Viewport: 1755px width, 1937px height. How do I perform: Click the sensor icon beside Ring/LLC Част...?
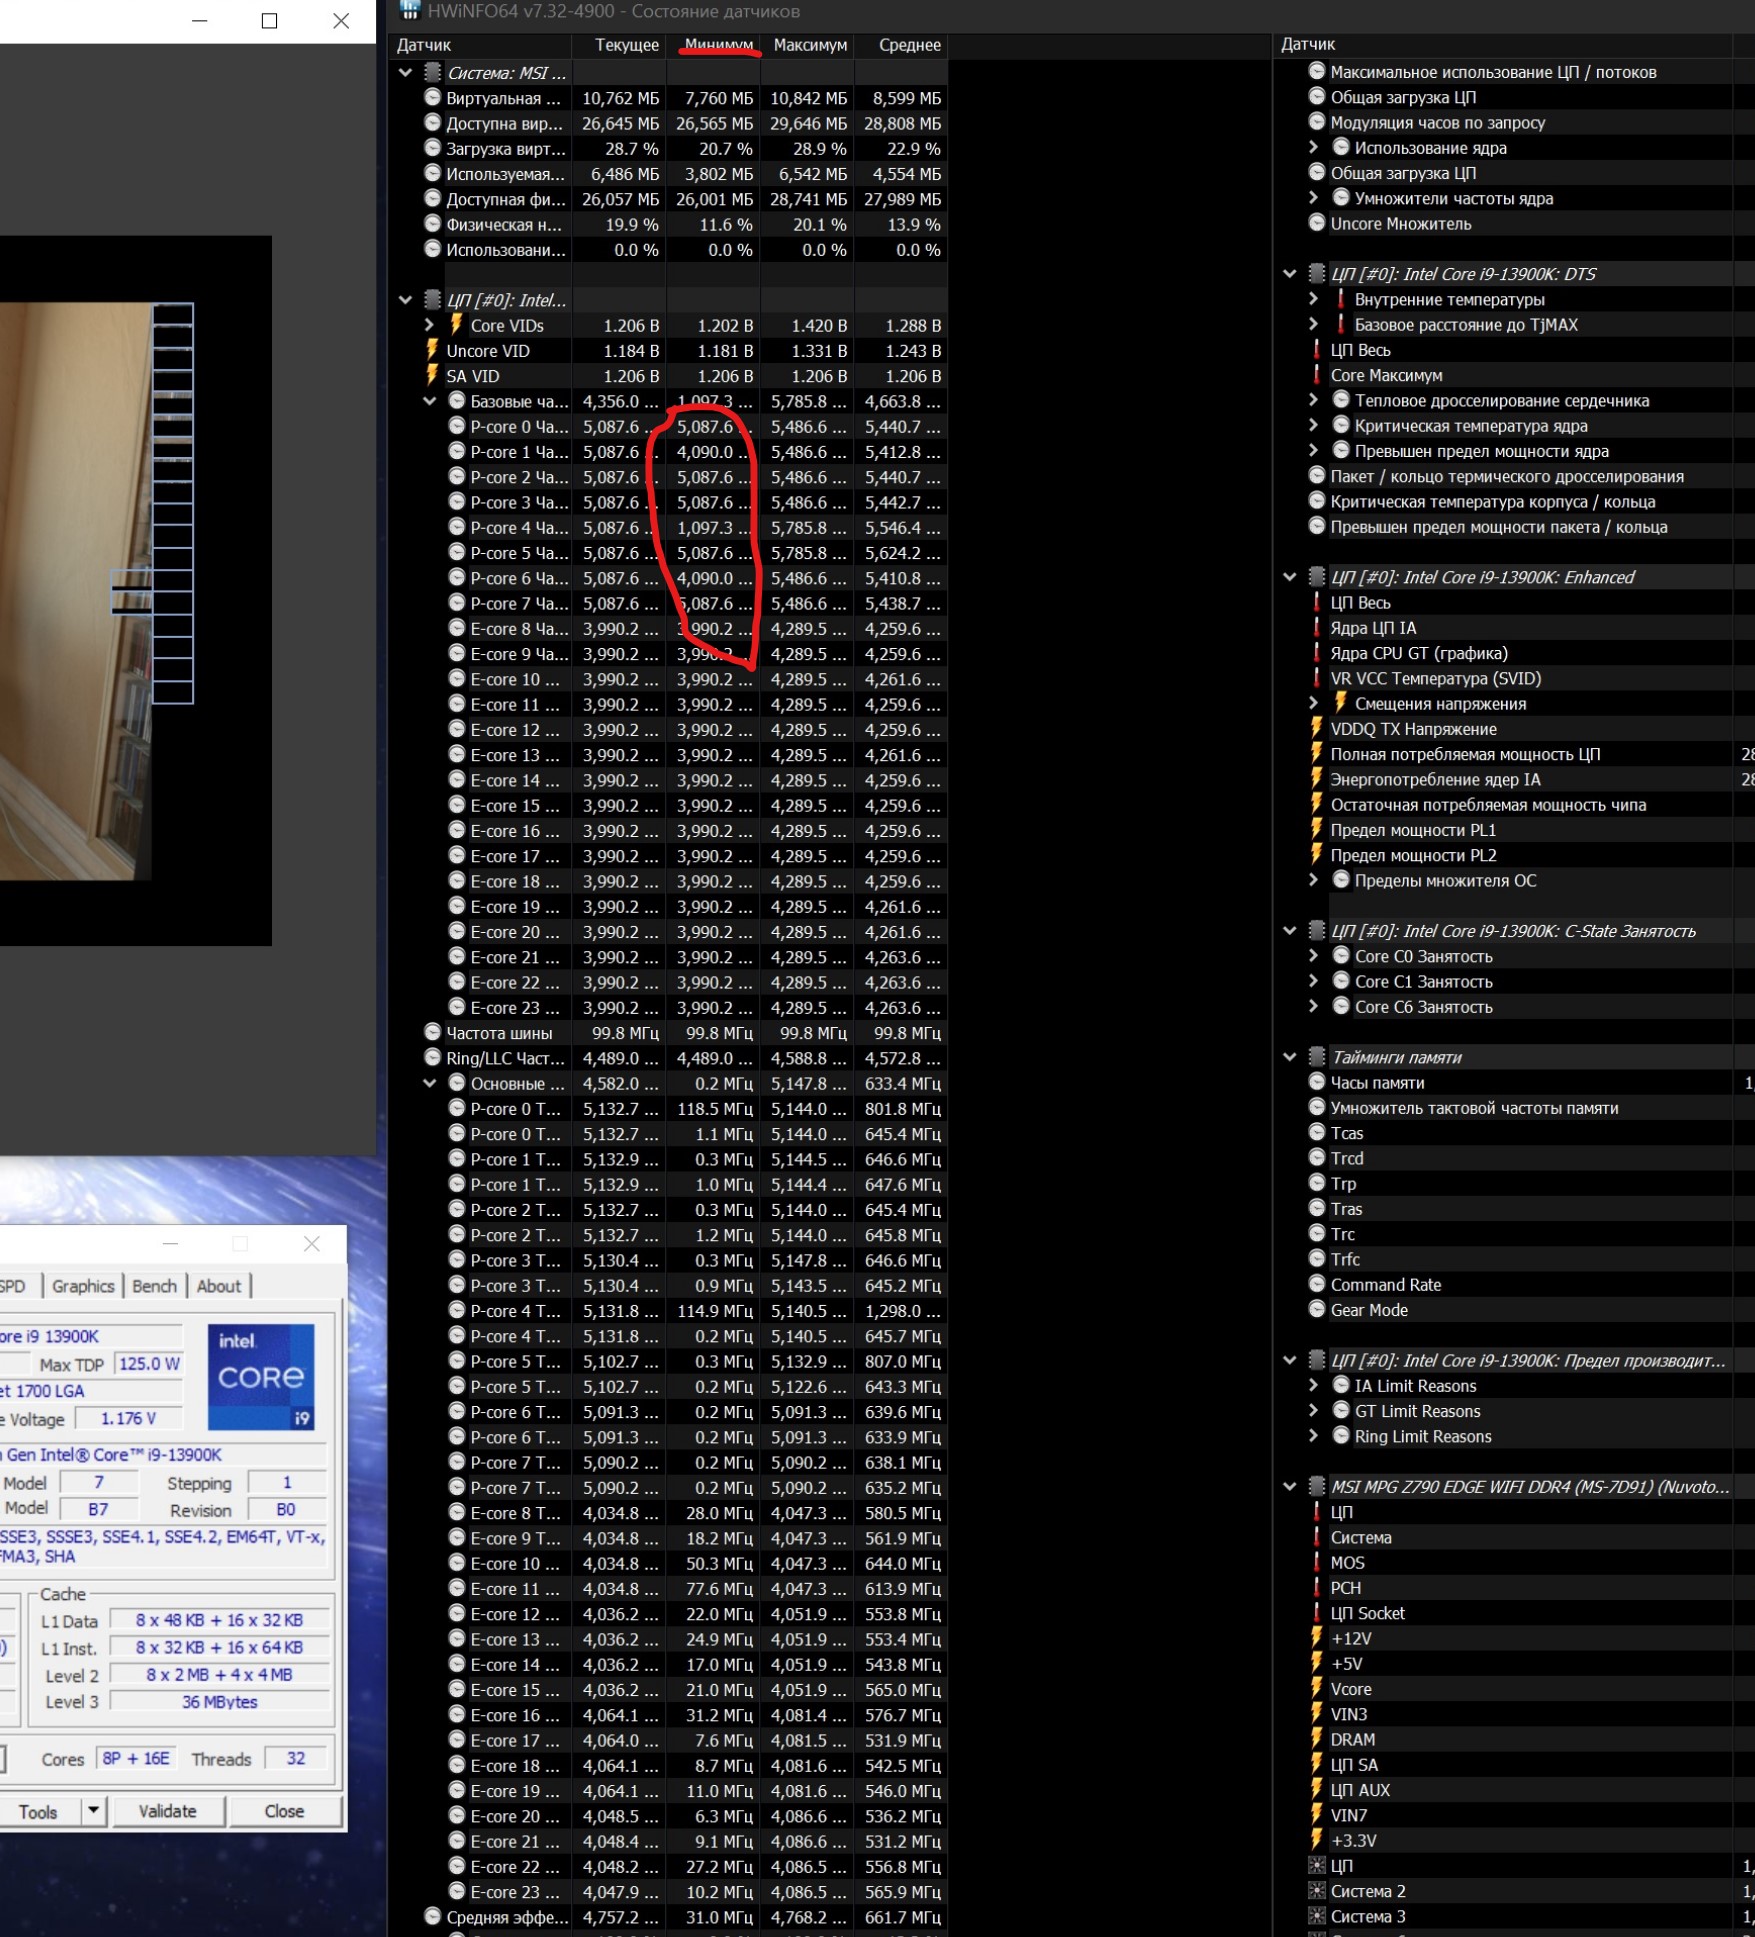click(x=432, y=1057)
